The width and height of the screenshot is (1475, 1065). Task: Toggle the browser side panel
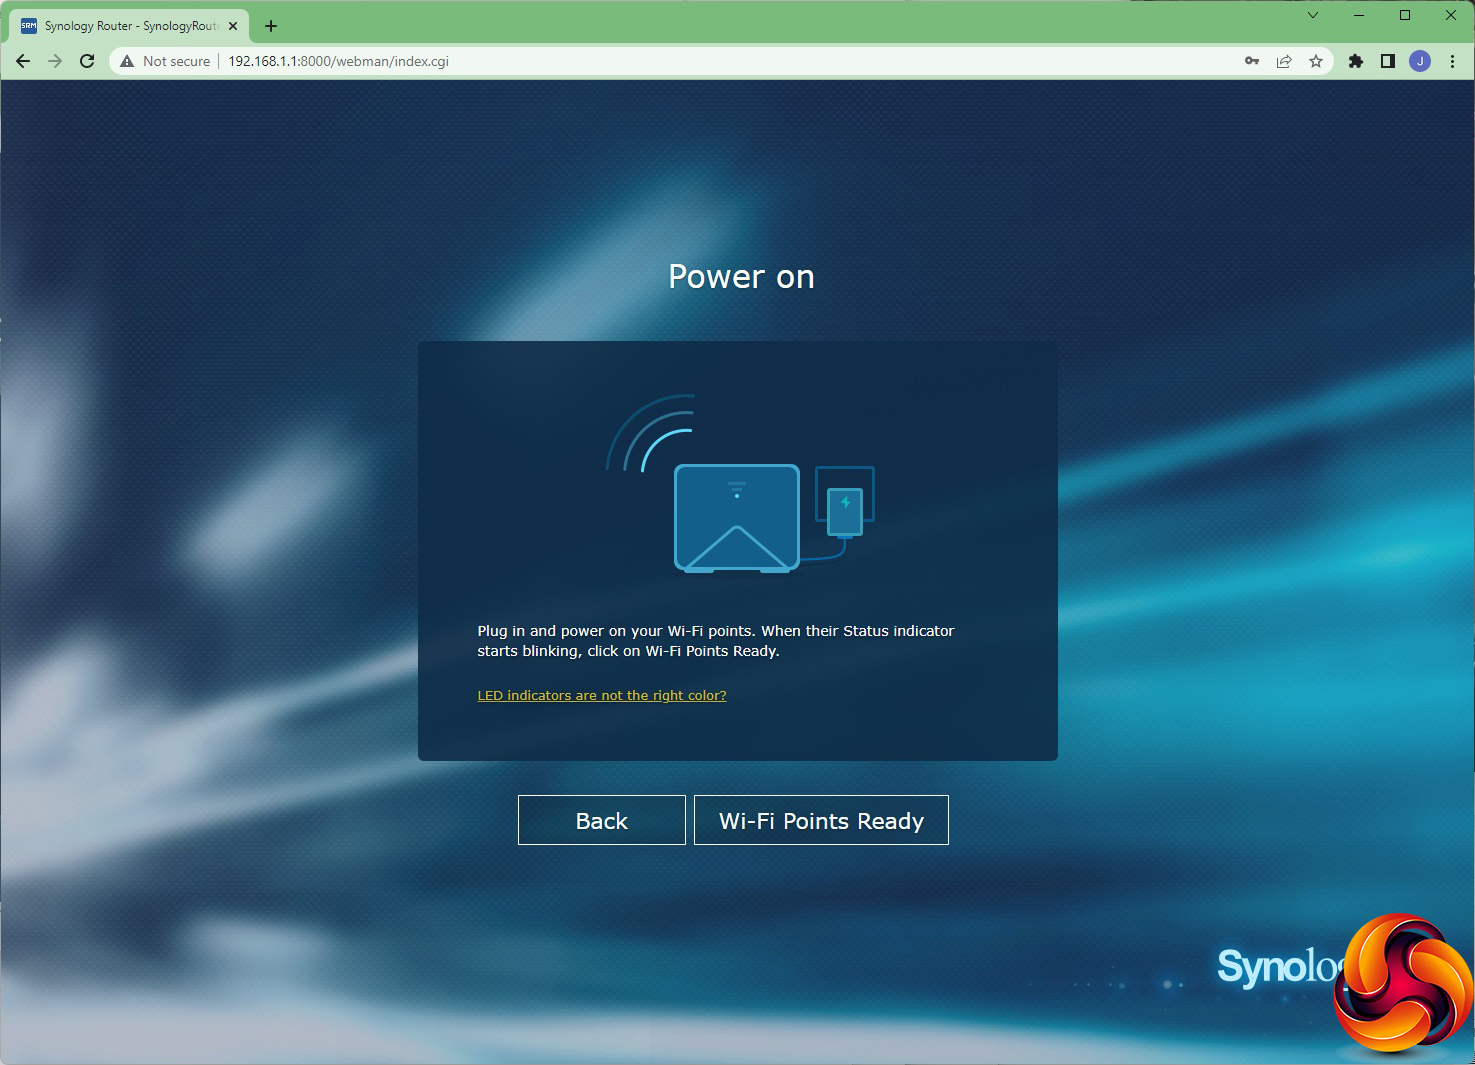(x=1388, y=61)
